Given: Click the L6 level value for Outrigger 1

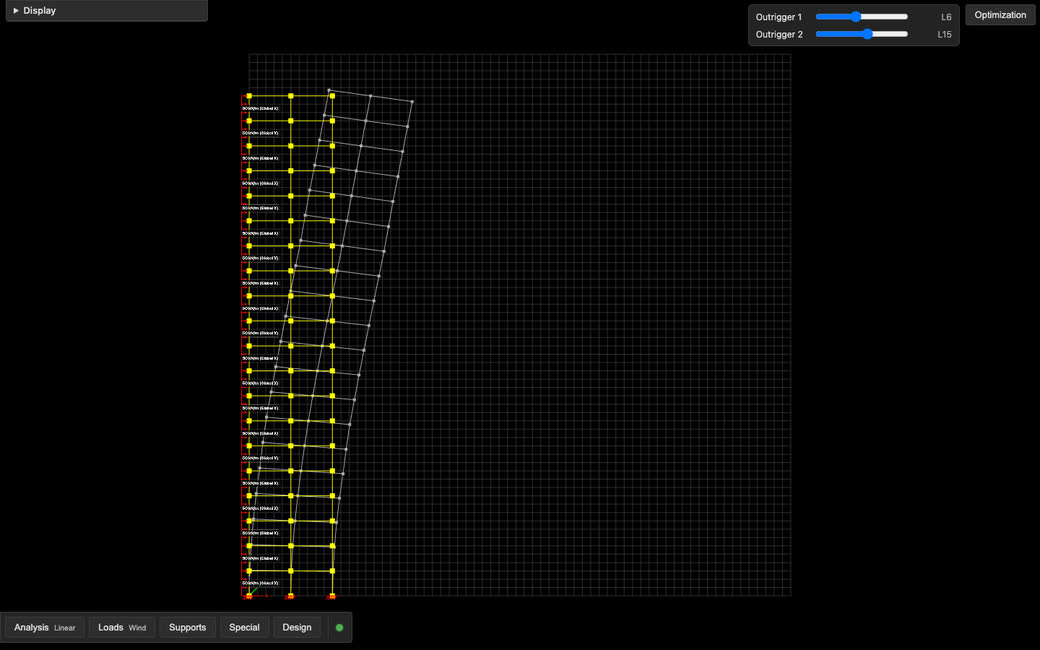Looking at the screenshot, I should click(946, 17).
